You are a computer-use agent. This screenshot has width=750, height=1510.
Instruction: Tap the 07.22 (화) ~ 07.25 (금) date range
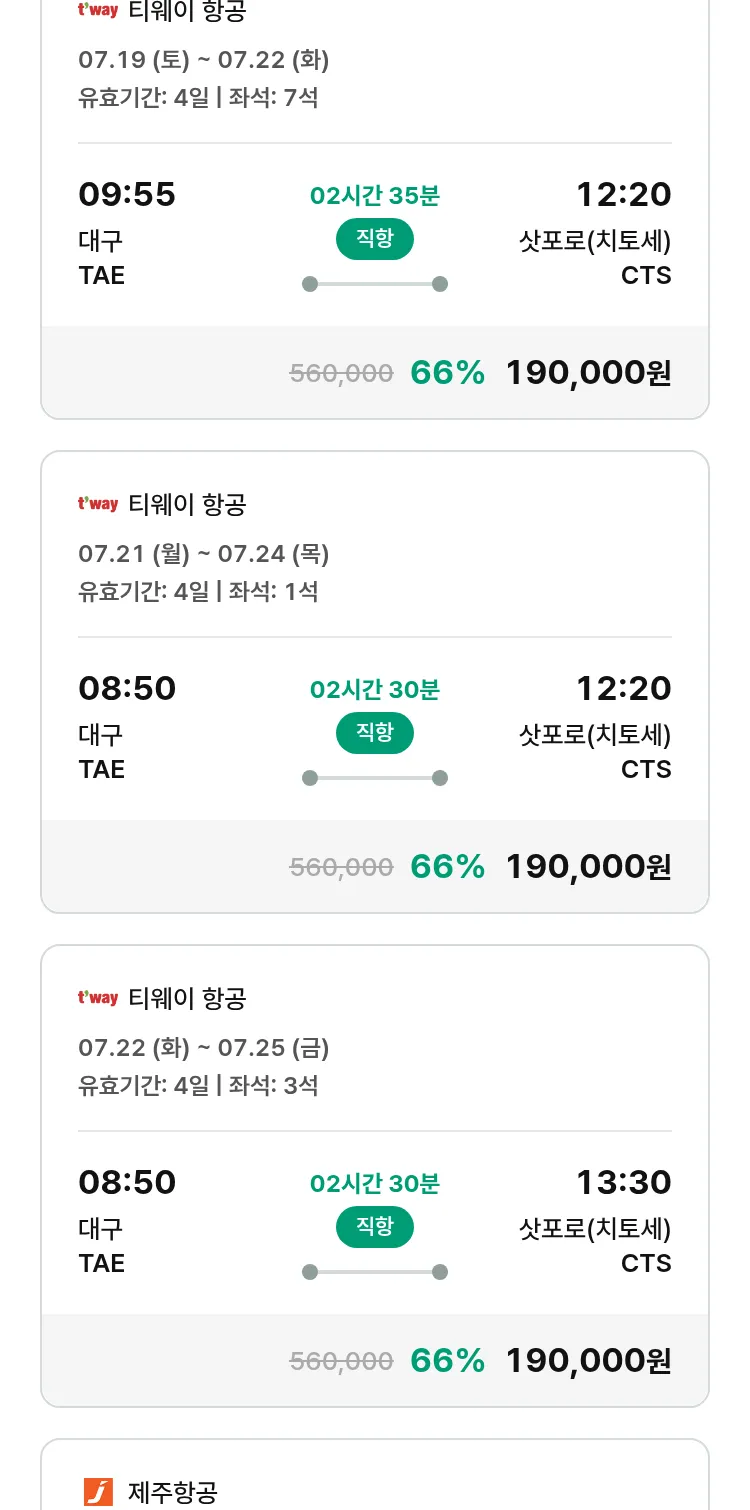204,1048
